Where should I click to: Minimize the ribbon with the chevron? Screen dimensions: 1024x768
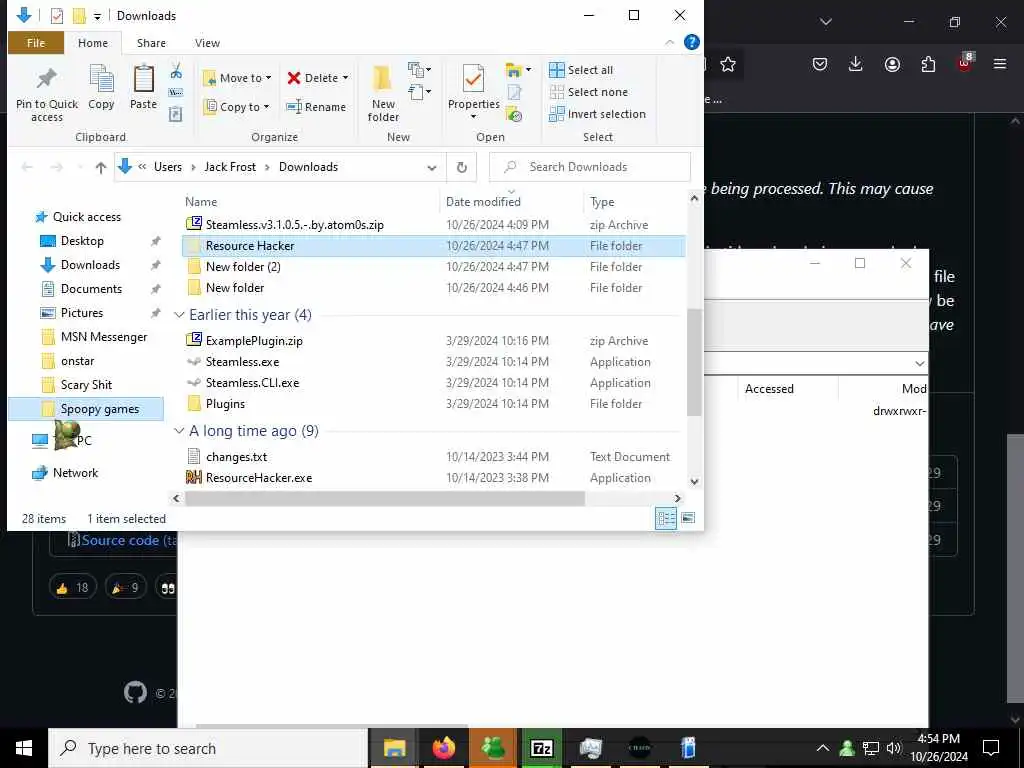click(669, 42)
